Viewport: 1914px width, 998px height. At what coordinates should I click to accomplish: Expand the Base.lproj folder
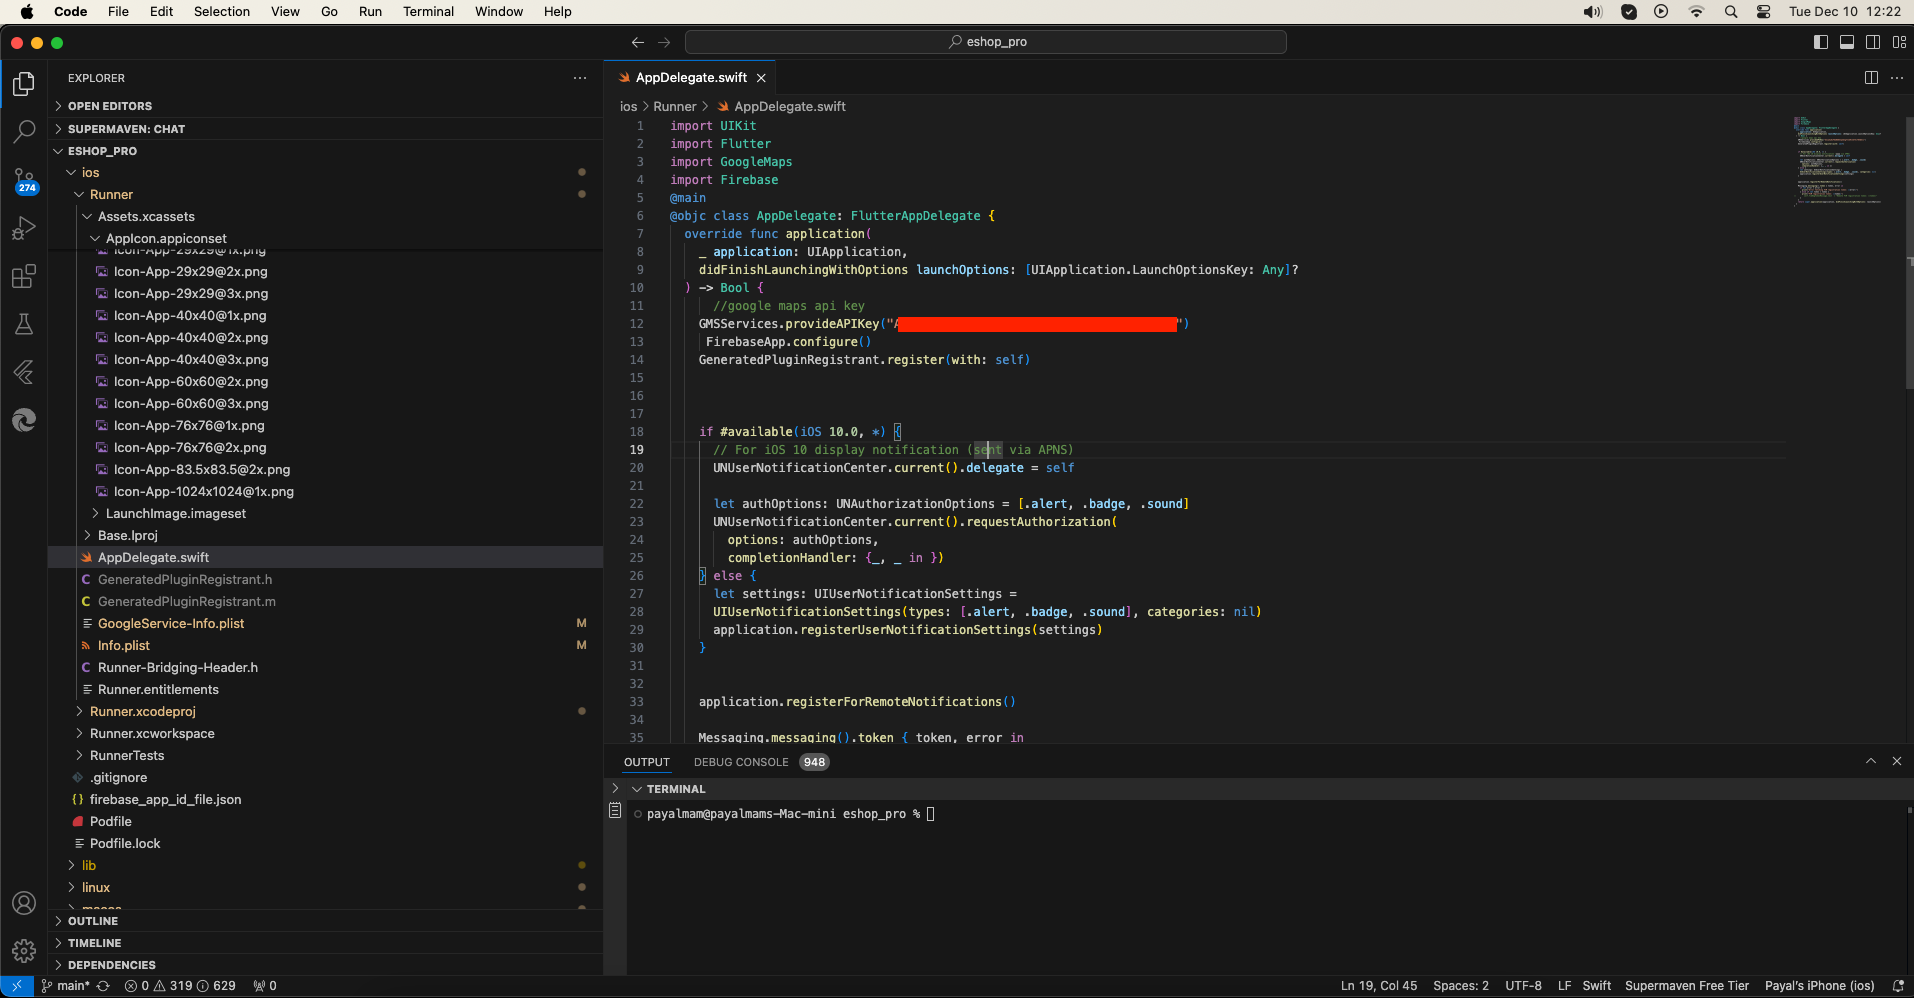pos(326,536)
